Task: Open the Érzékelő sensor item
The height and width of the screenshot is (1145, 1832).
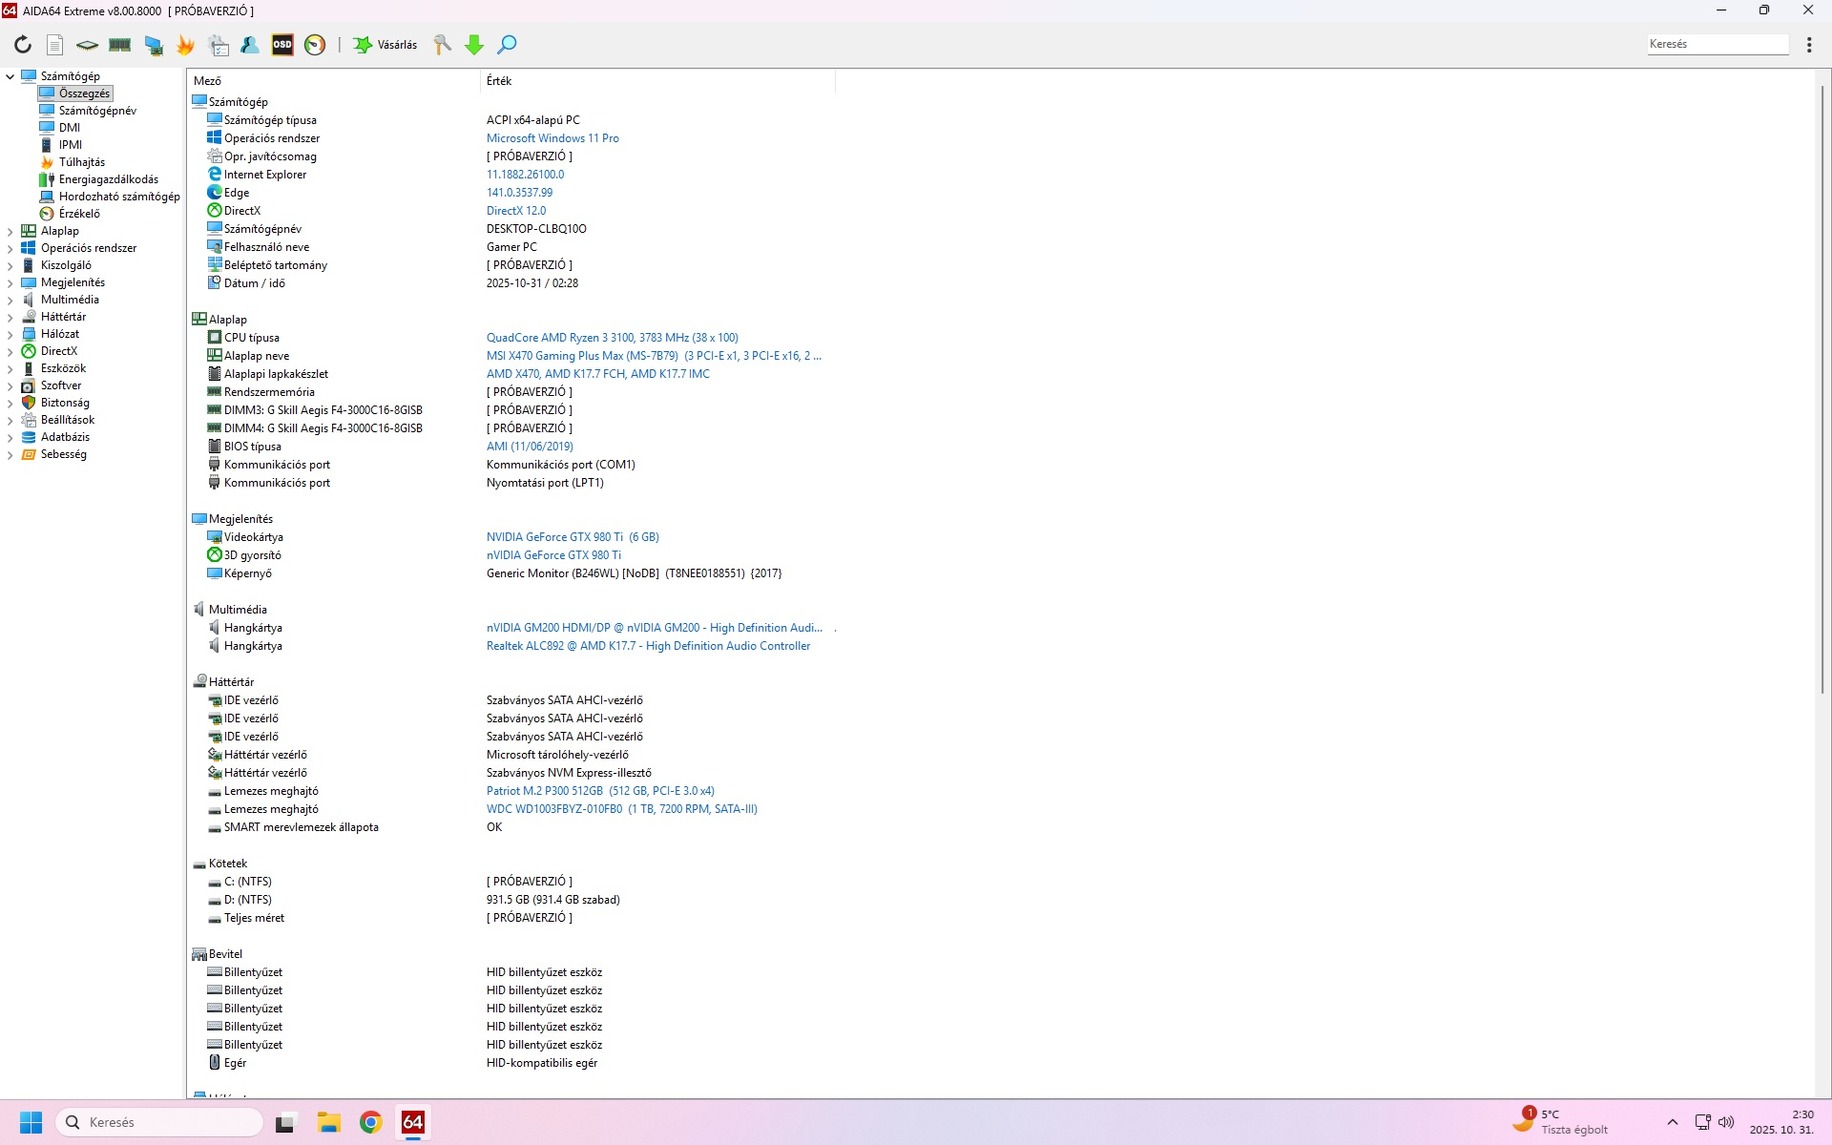Action: 79,213
